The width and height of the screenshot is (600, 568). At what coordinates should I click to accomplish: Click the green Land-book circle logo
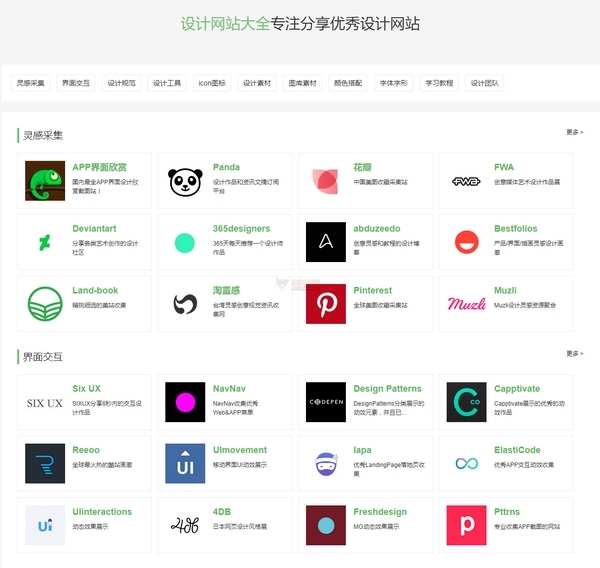(x=45, y=304)
